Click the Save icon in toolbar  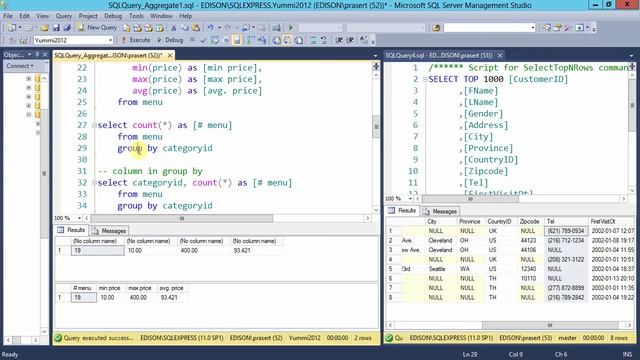56,28
